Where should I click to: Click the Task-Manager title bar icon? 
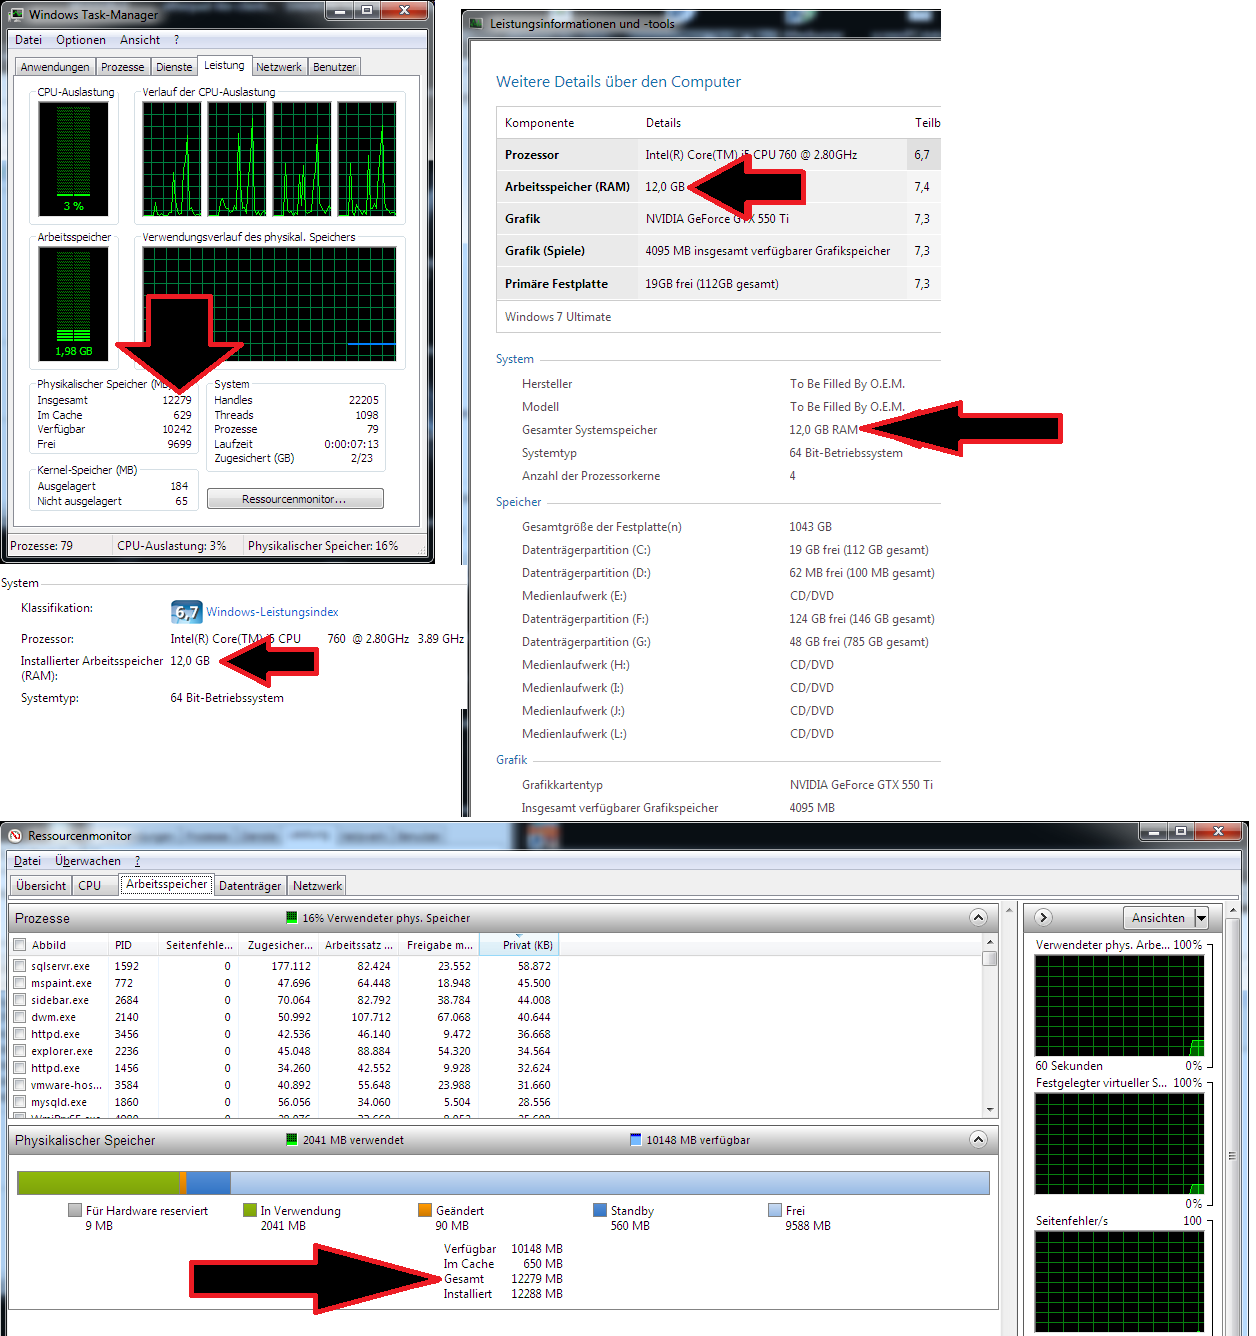pyautogui.click(x=17, y=14)
